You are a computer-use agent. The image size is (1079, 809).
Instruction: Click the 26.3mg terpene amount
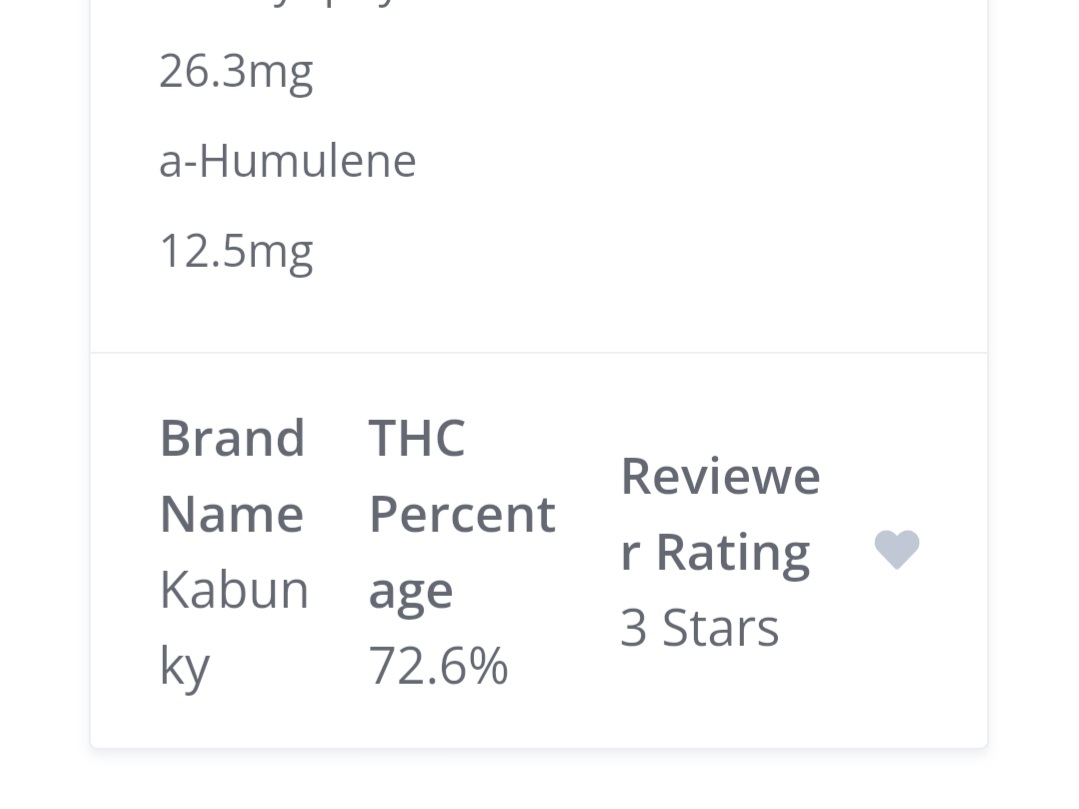click(x=236, y=72)
